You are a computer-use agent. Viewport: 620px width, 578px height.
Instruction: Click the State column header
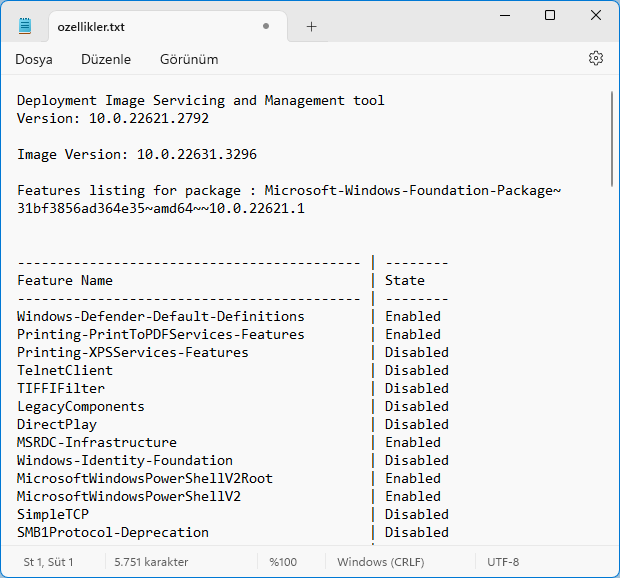pyautogui.click(x=405, y=280)
